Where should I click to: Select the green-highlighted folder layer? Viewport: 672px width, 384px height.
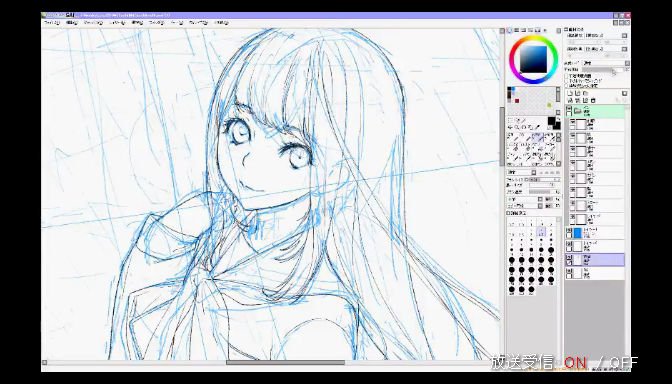(x=595, y=112)
